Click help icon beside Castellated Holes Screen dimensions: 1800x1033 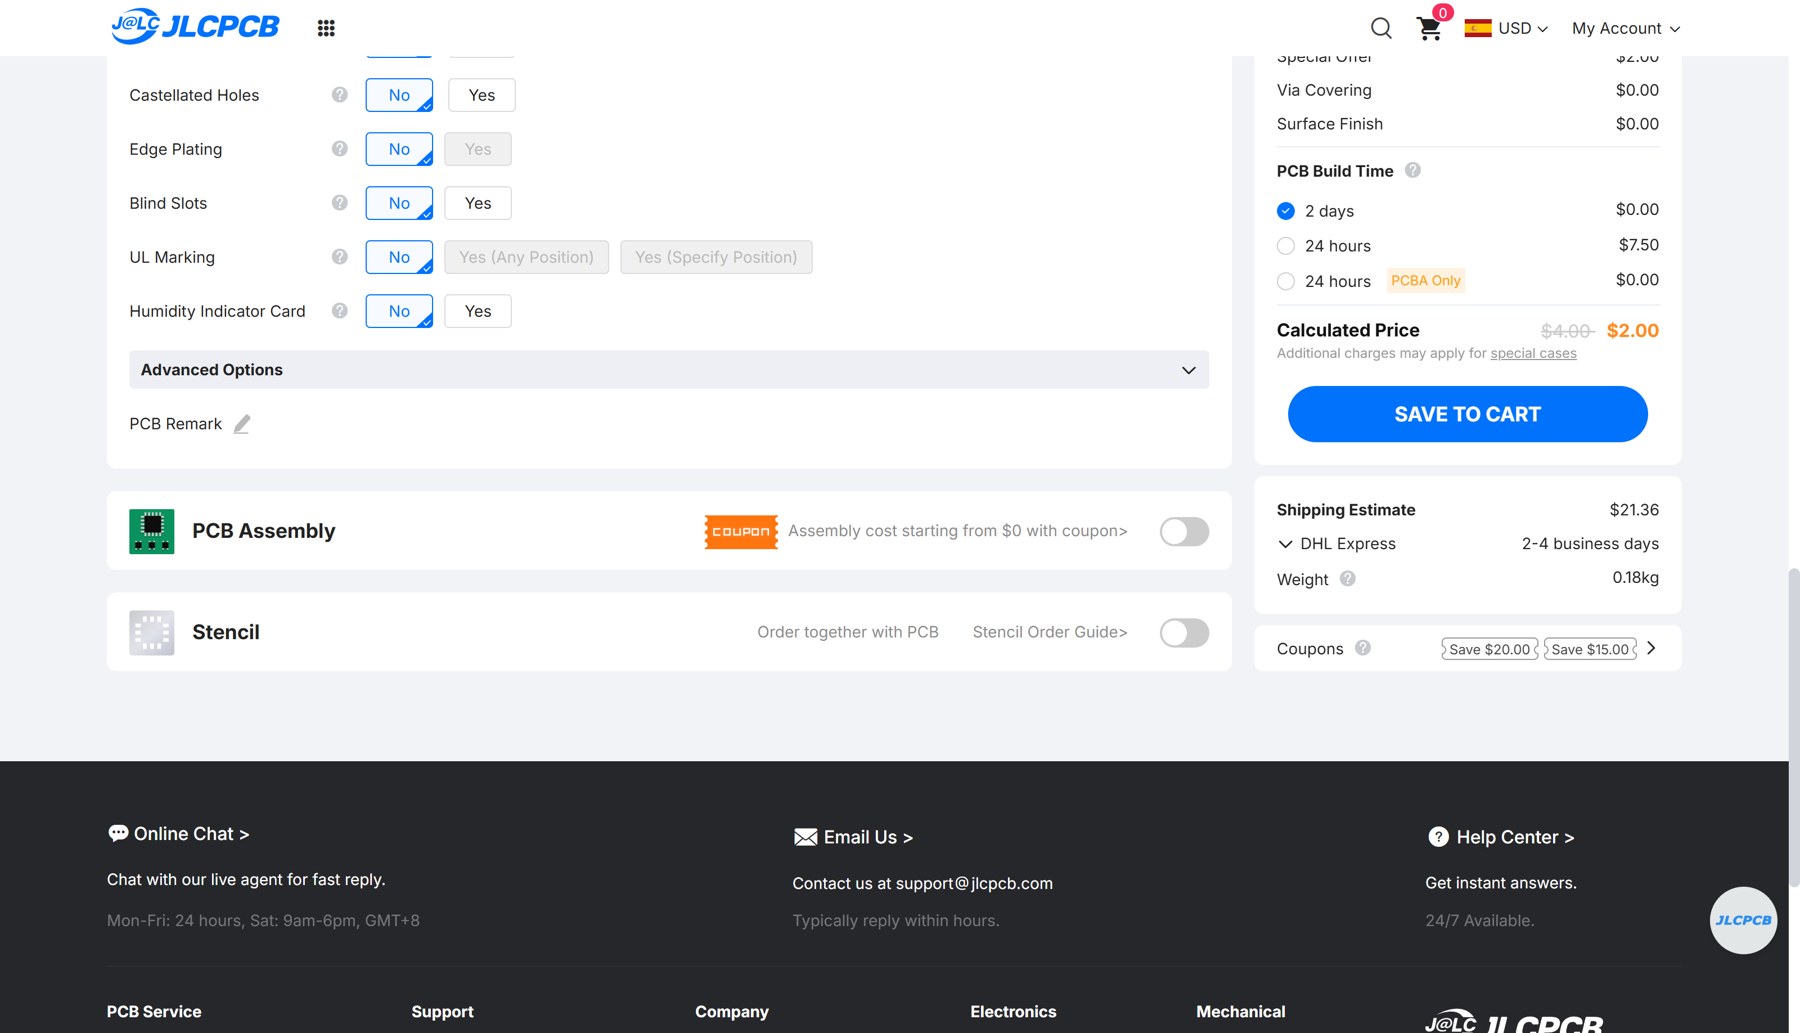click(340, 95)
